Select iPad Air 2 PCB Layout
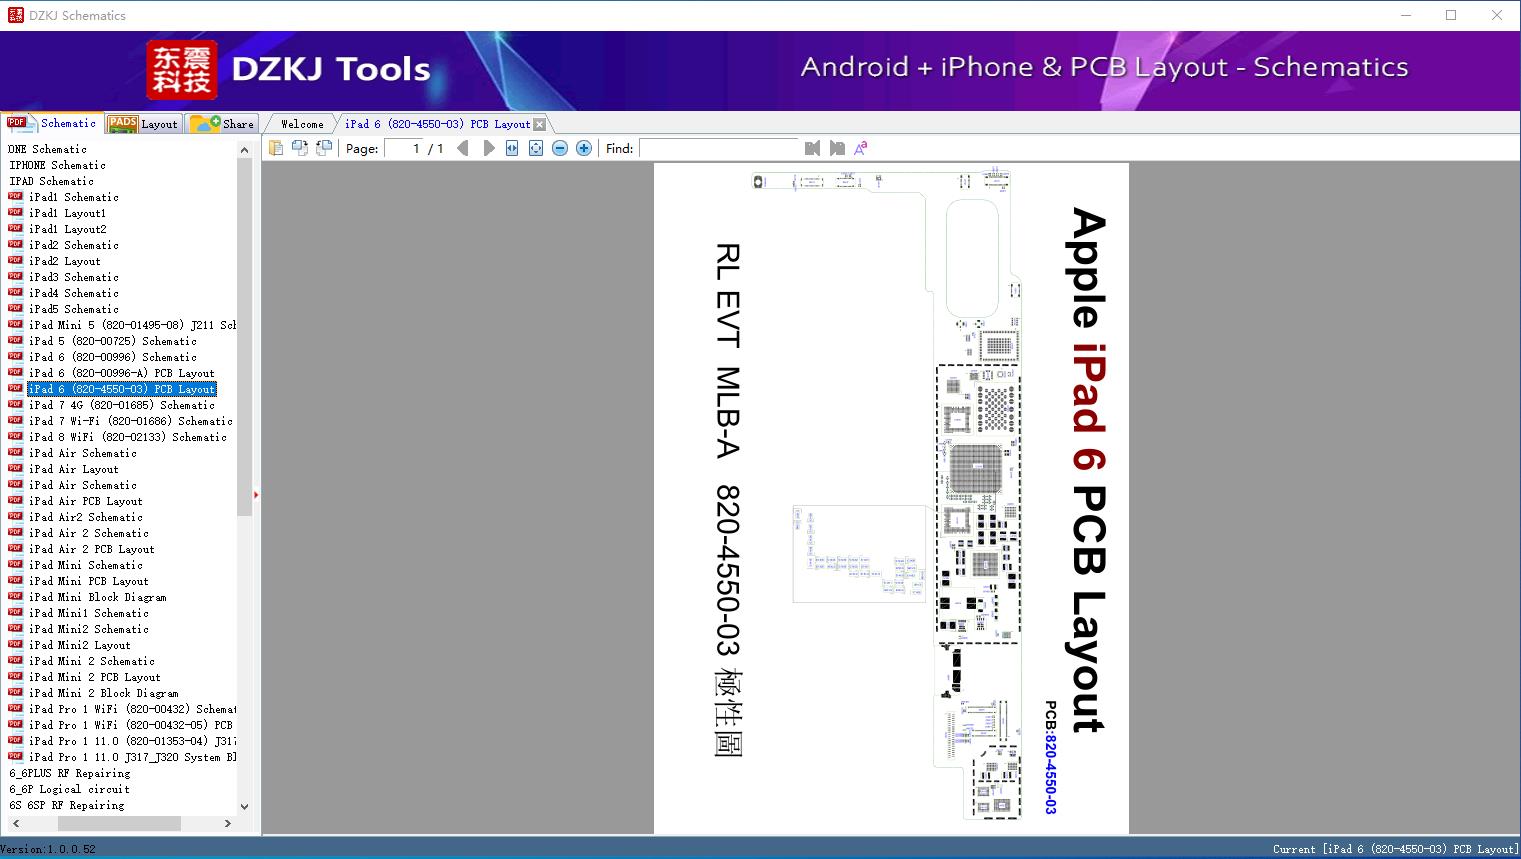The image size is (1521, 859). 92,549
